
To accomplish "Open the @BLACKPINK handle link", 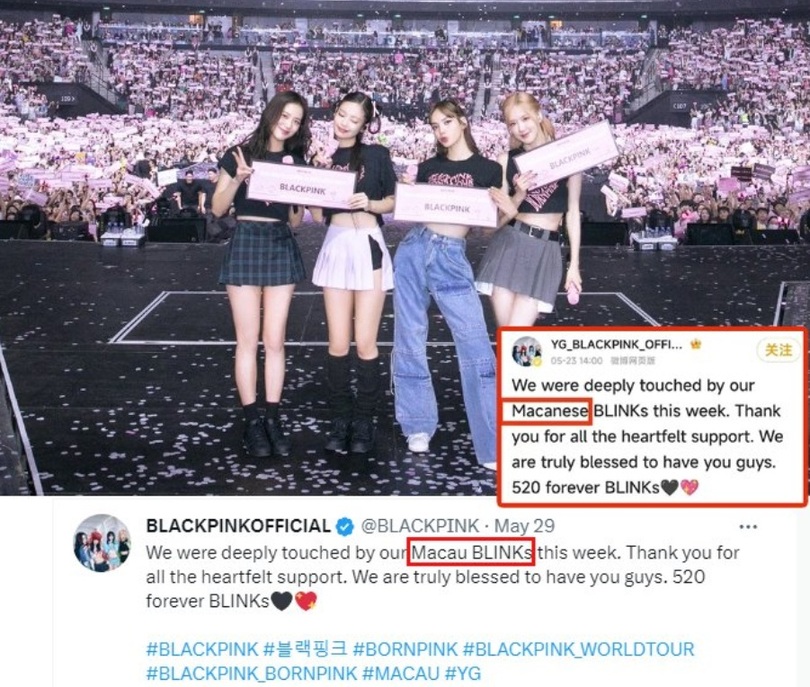I will [419, 526].
